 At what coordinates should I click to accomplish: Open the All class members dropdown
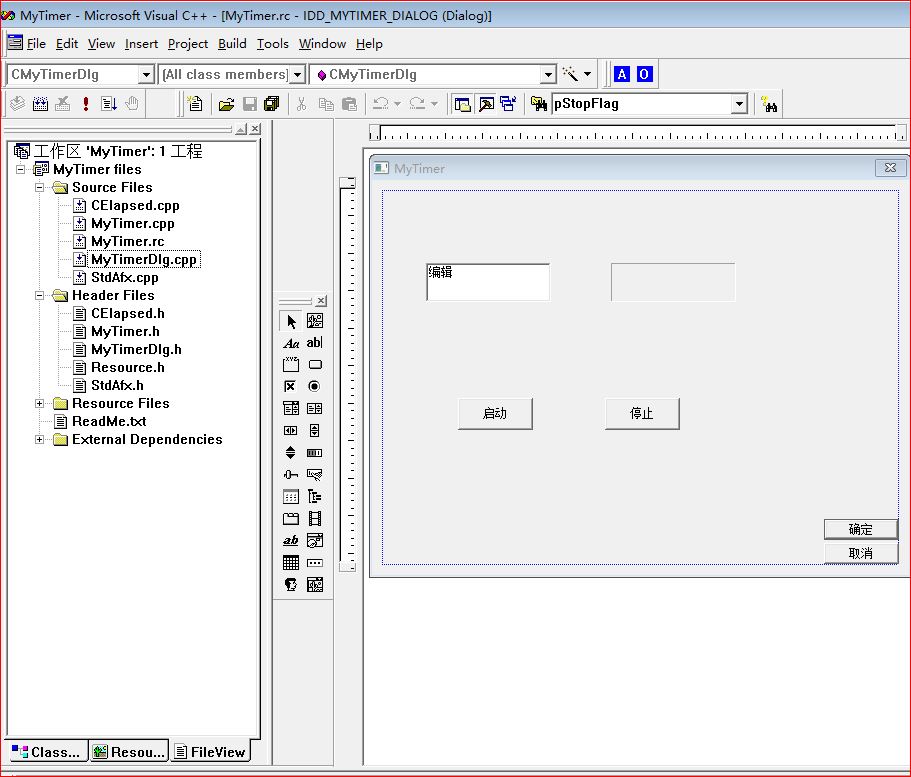pyautogui.click(x=297, y=74)
